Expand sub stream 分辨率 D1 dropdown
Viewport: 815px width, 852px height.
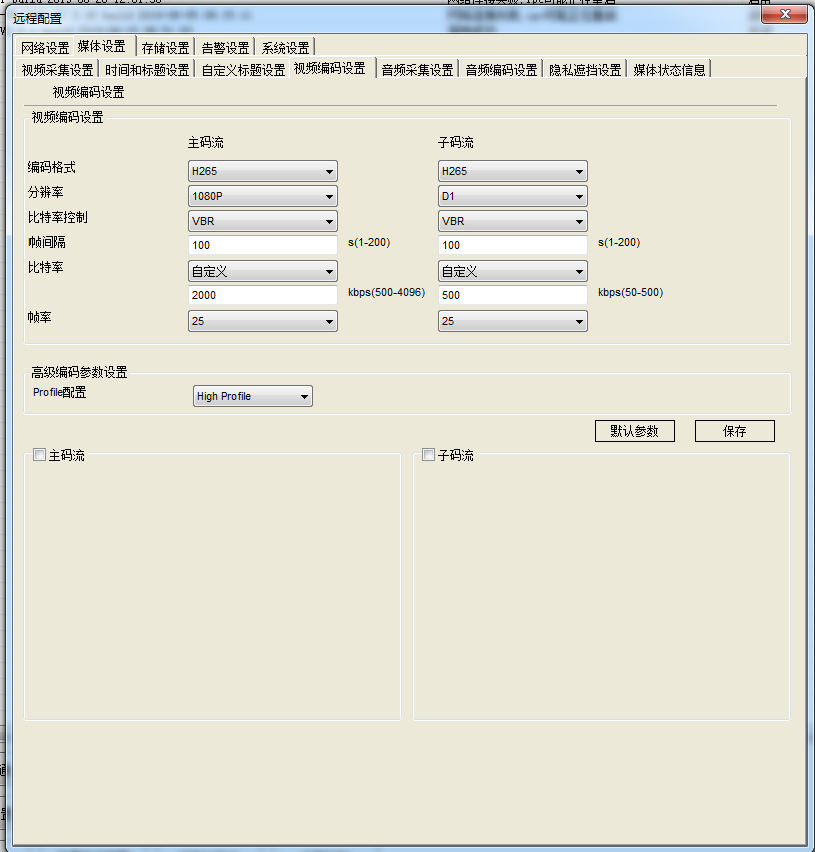(x=512, y=196)
